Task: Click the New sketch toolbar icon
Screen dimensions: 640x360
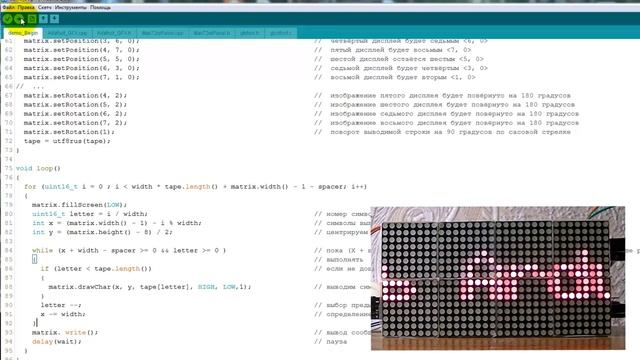Action: (x=32, y=19)
